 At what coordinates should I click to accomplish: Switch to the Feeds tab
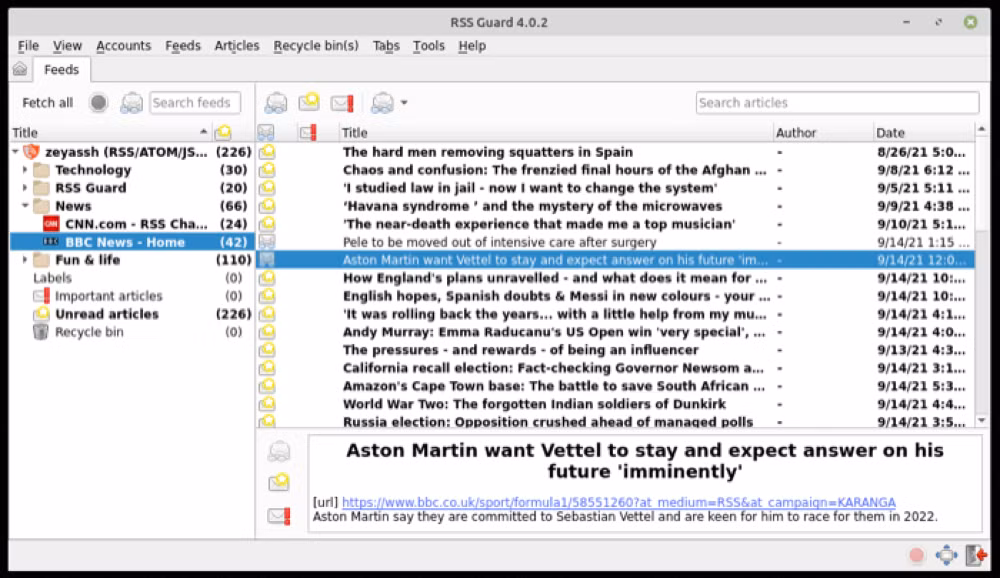pos(61,70)
